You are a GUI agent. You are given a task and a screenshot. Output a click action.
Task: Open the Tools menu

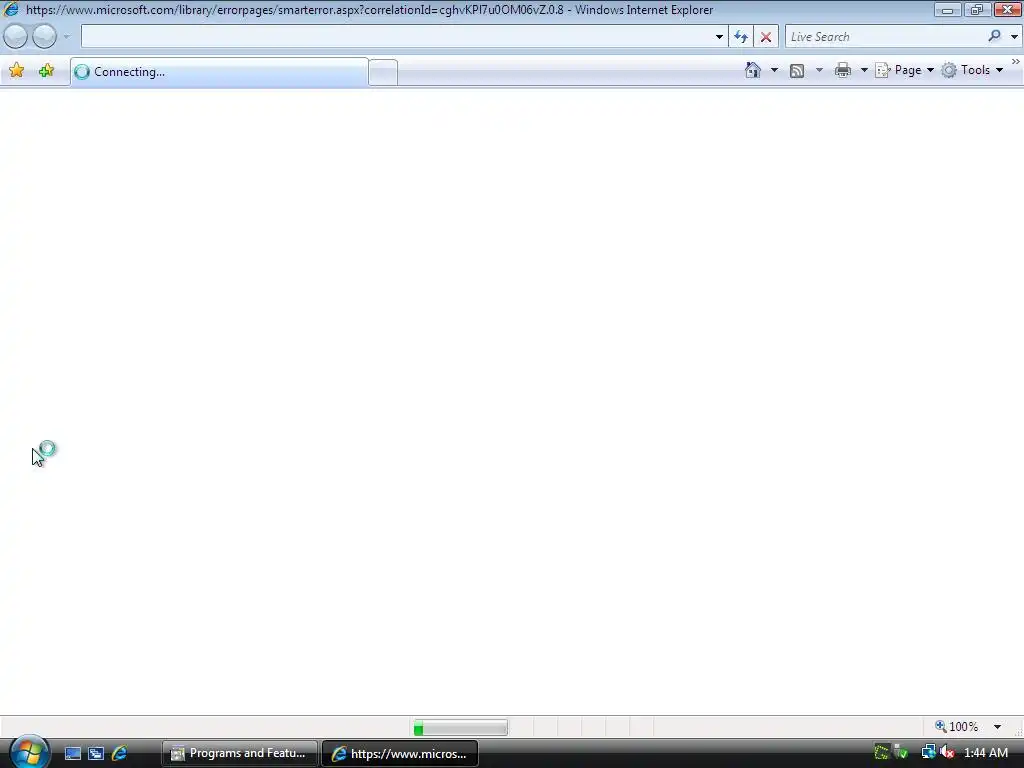(x=972, y=70)
